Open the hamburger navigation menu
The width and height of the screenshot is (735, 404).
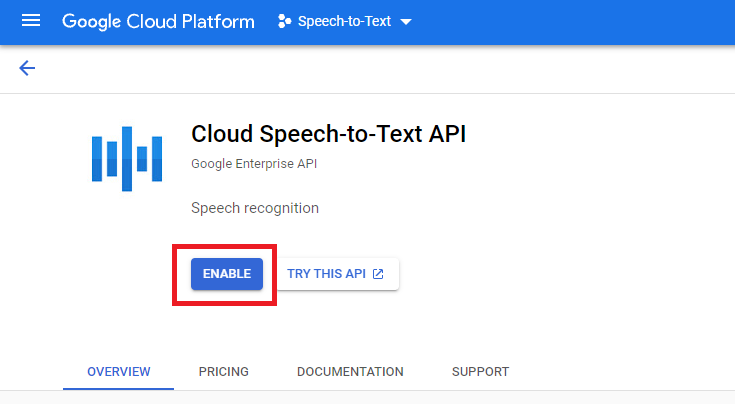click(31, 21)
